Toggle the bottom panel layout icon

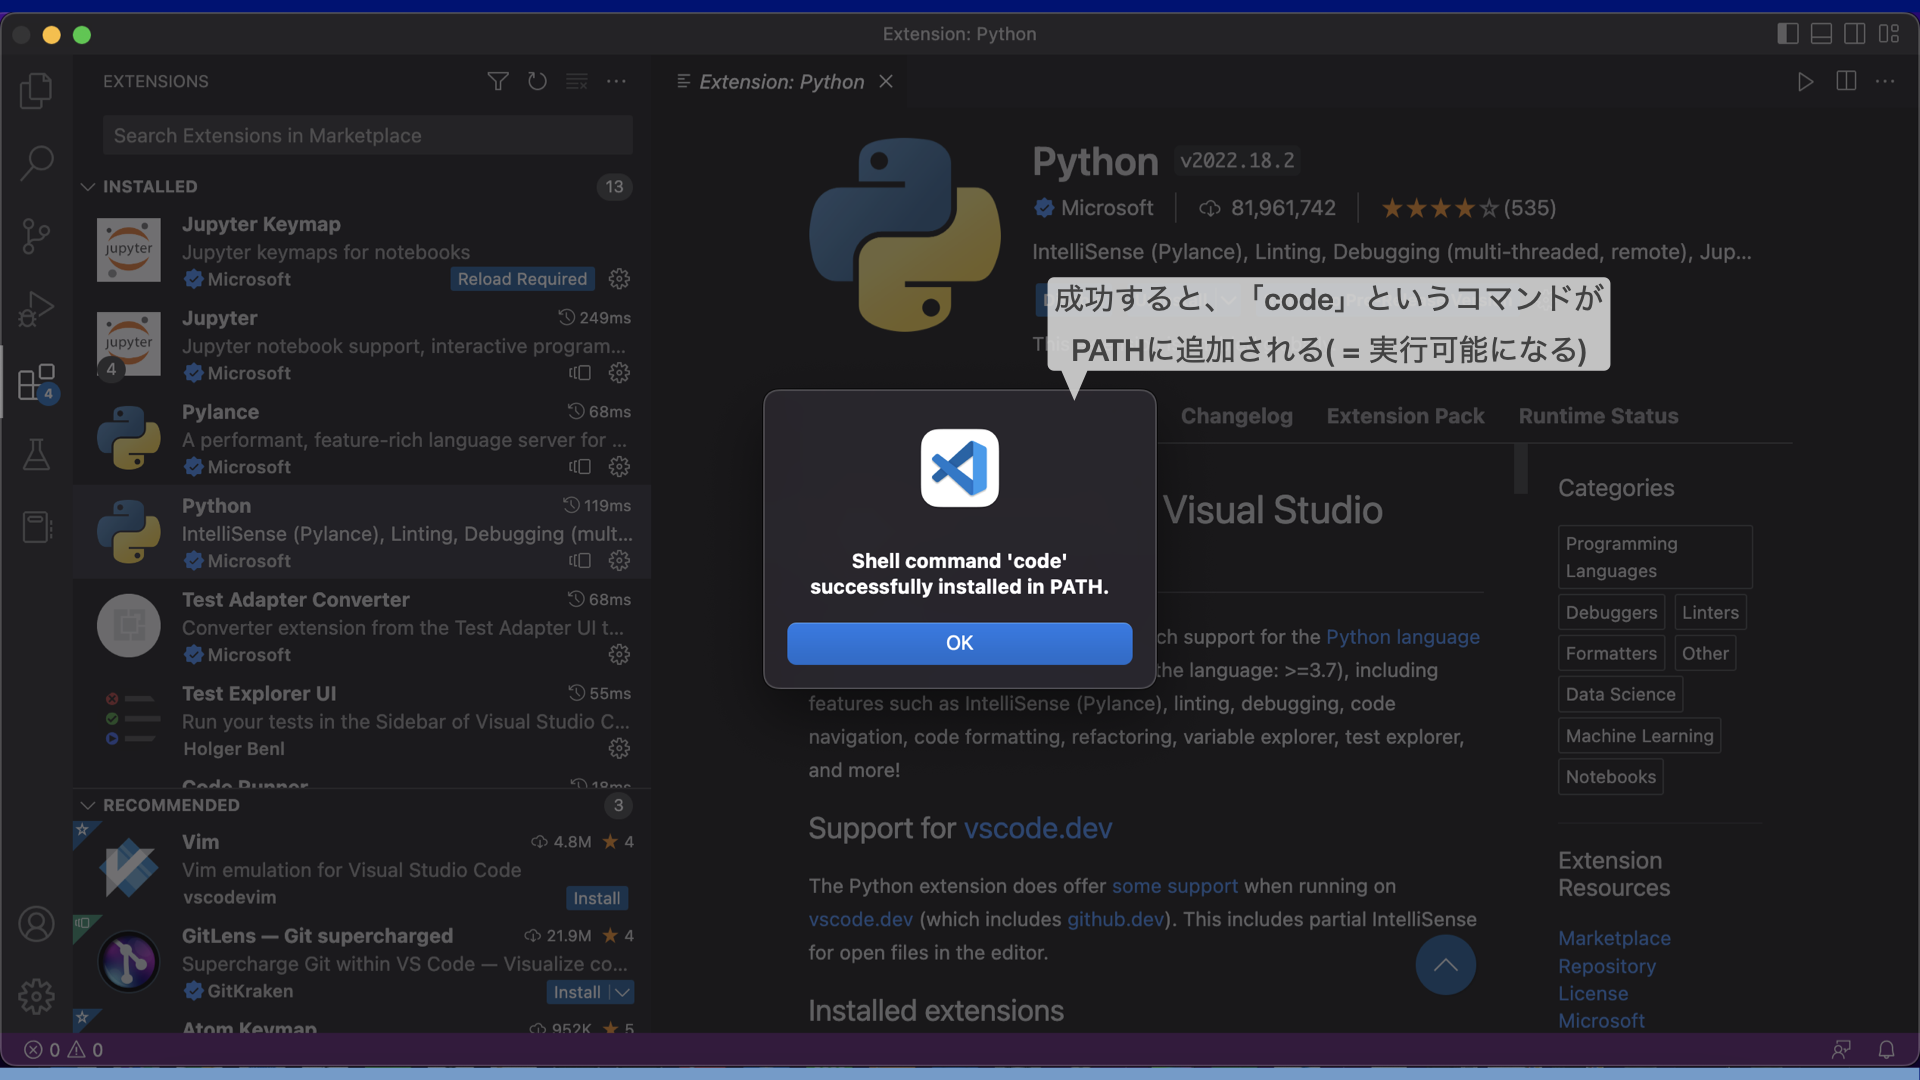pyautogui.click(x=1821, y=34)
